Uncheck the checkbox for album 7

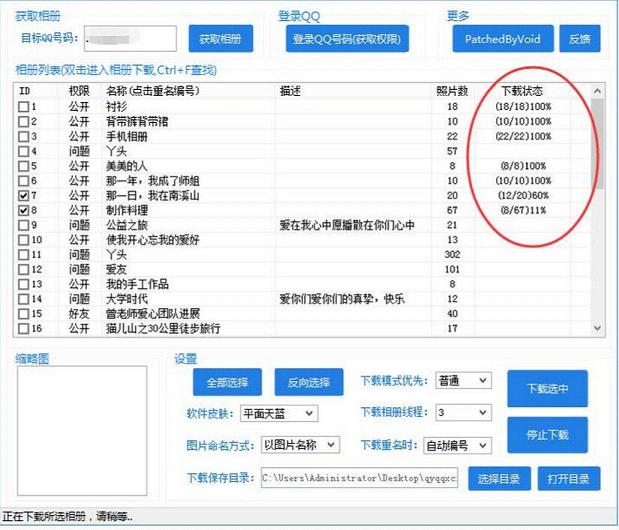coord(24,196)
